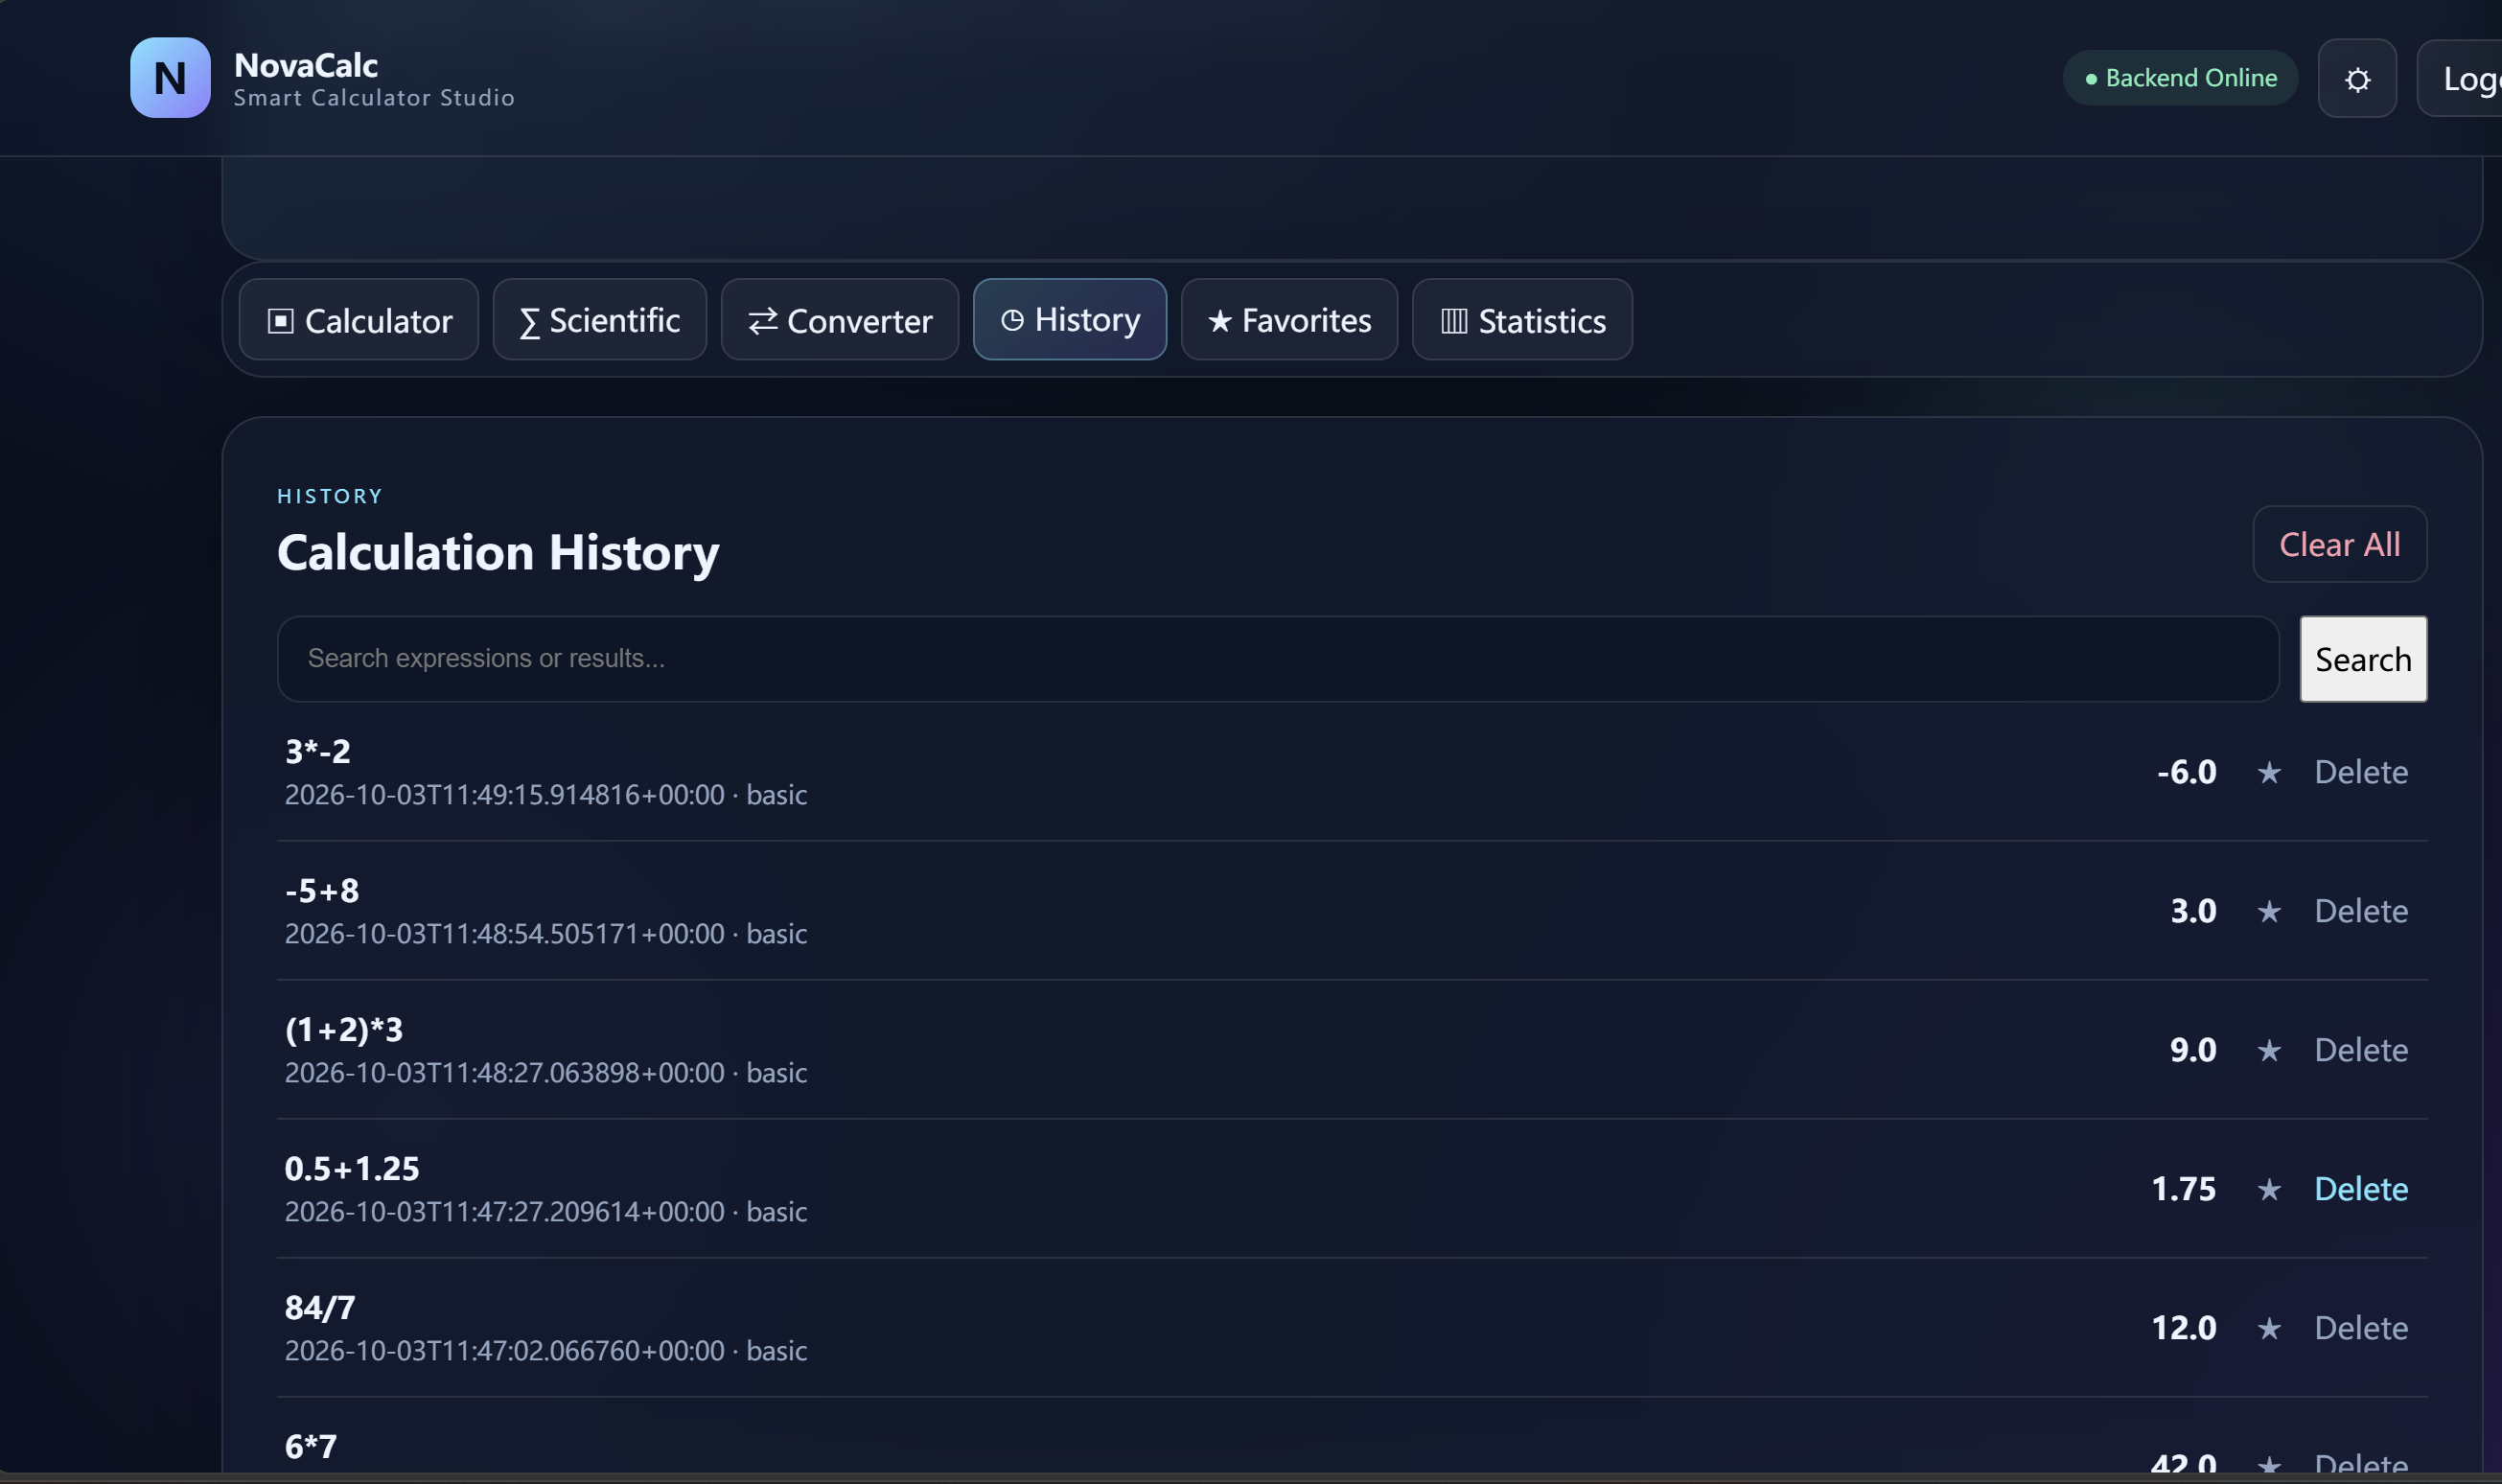Click the -5+8 expression text
Screen dimensions: 2502x1484
[x=322, y=891]
